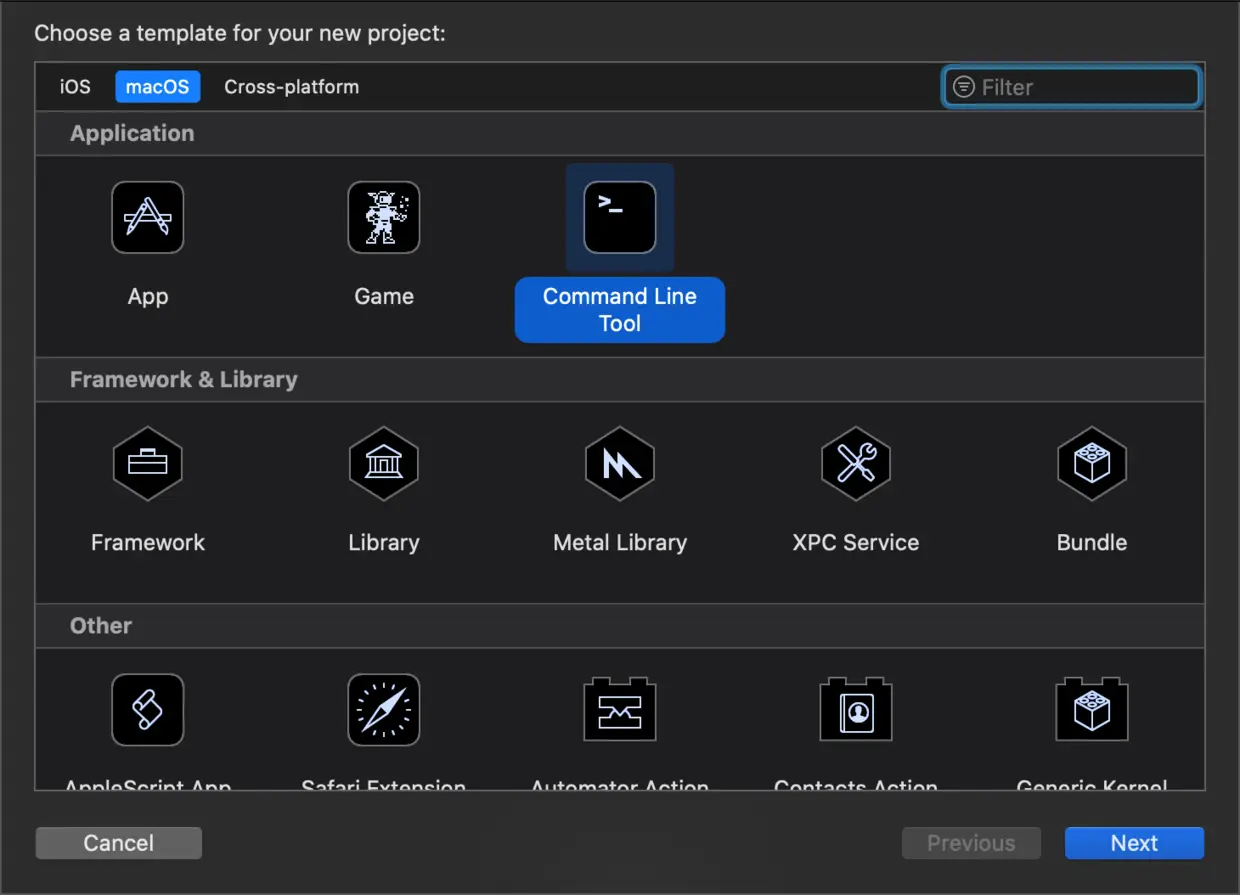1240x895 pixels.
Task: Select the Contacts Action template
Action: point(855,709)
